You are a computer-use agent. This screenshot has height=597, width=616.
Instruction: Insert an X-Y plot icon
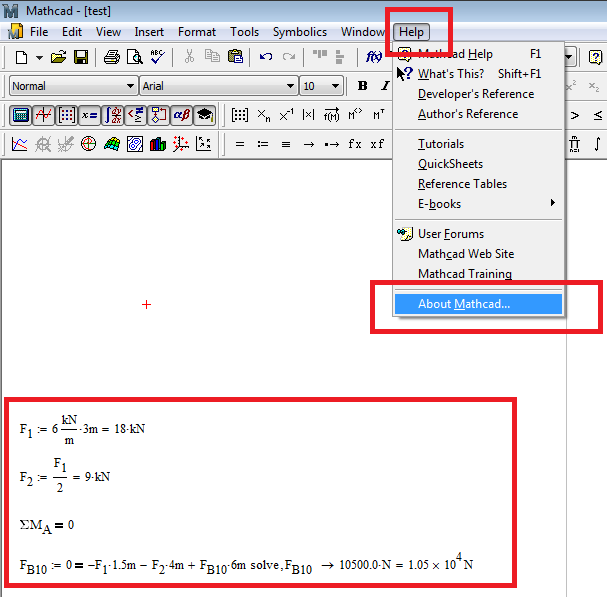click(20, 144)
